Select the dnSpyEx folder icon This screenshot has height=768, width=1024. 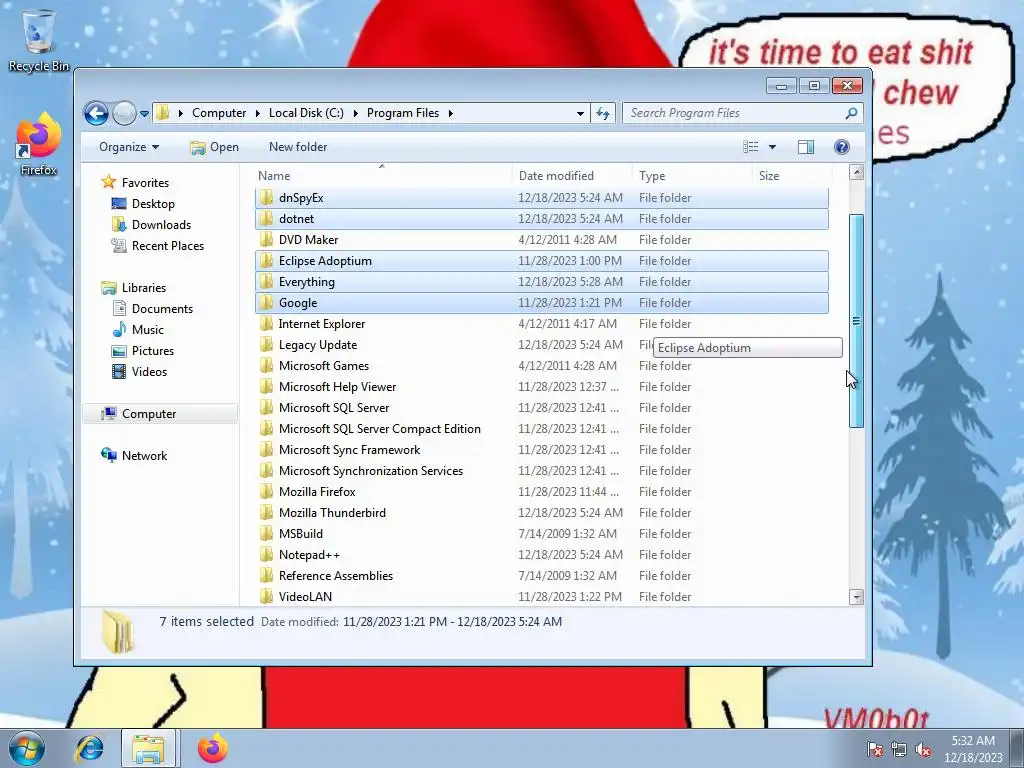pyautogui.click(x=266, y=198)
